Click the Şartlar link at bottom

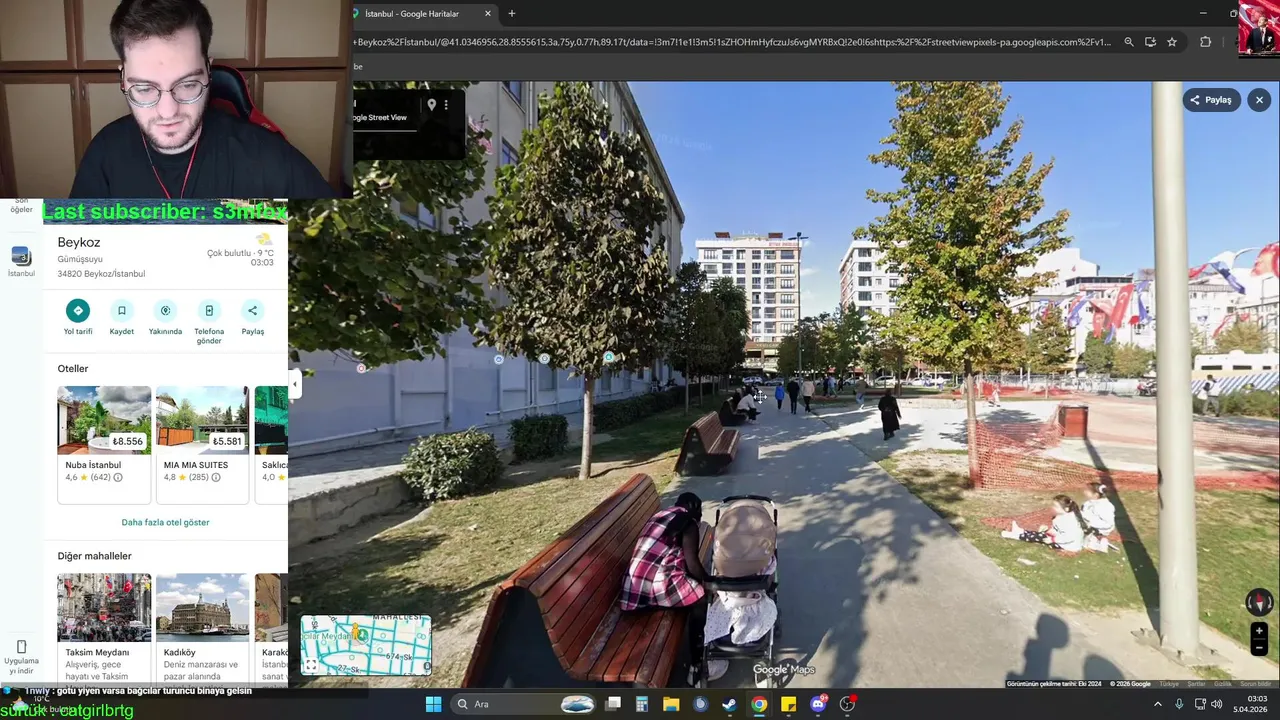[x=1196, y=684]
